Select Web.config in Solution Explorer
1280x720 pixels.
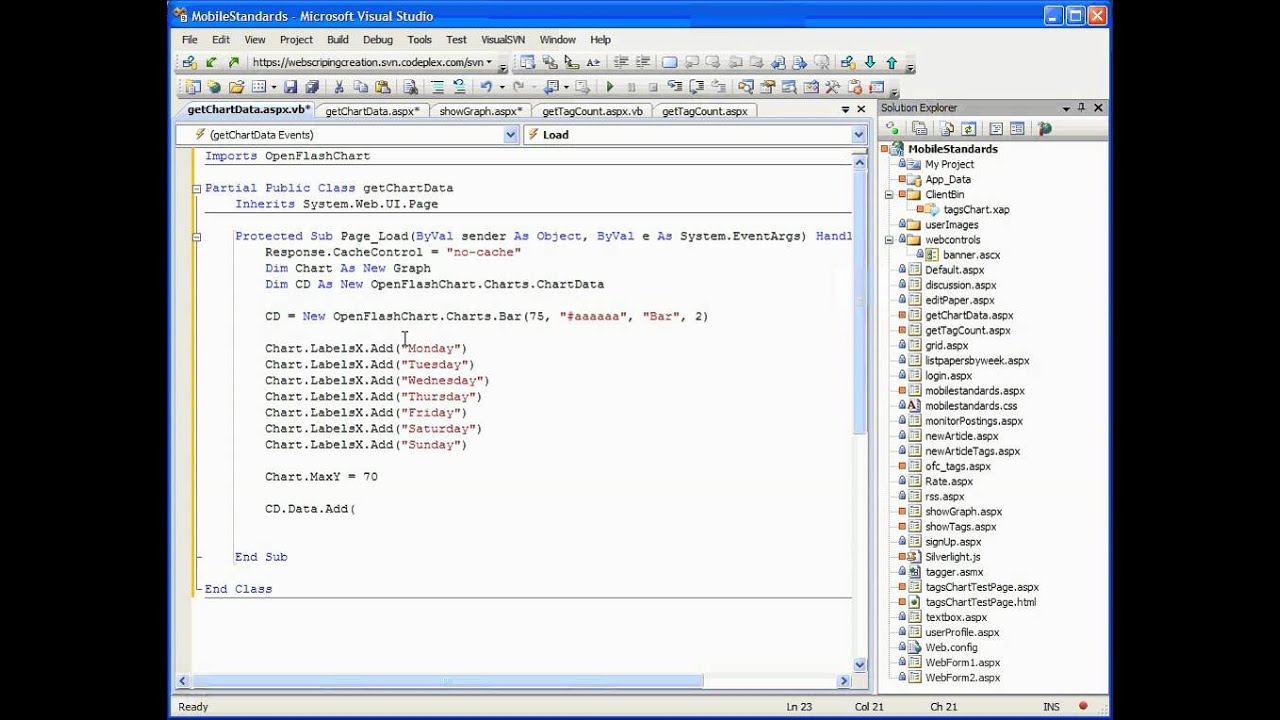click(951, 647)
